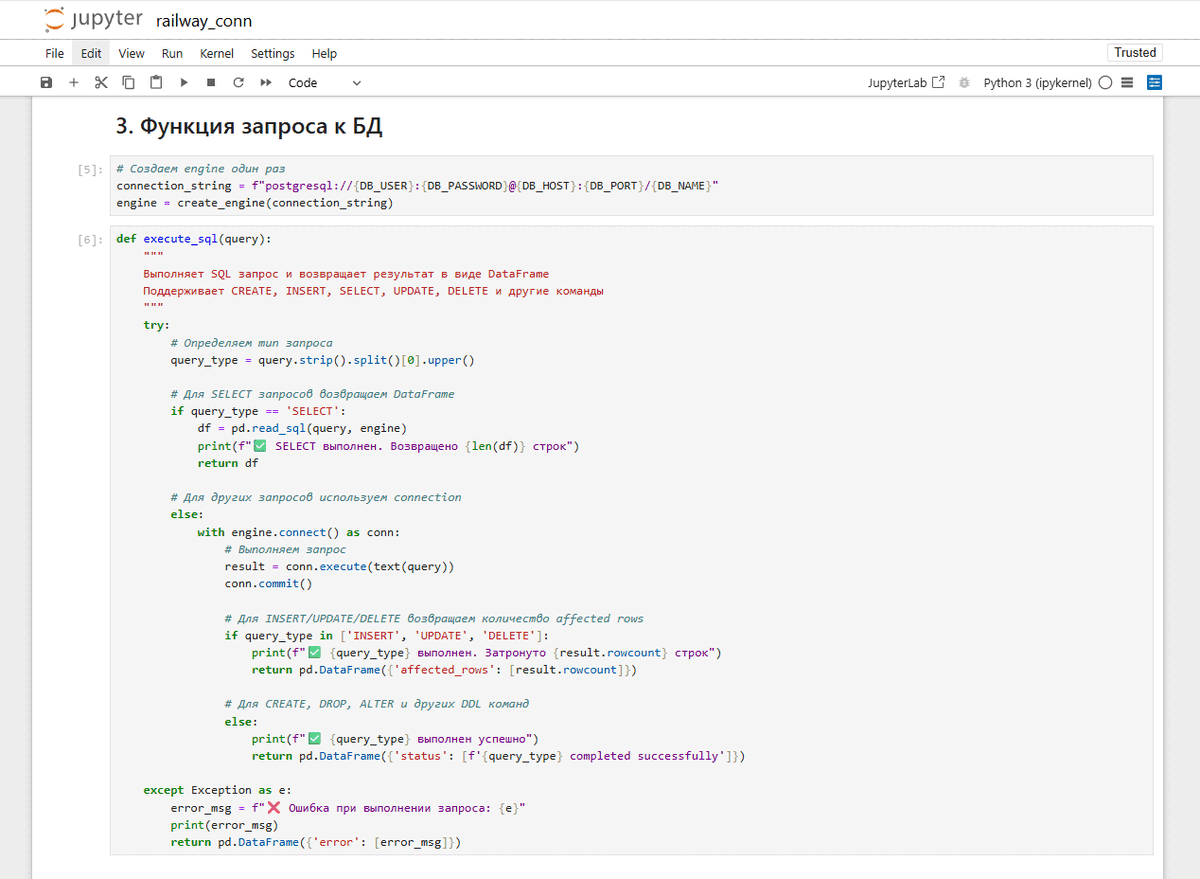1200x879 pixels.
Task: Toggle the blue right sidebar panel icon
Action: click(x=1155, y=83)
